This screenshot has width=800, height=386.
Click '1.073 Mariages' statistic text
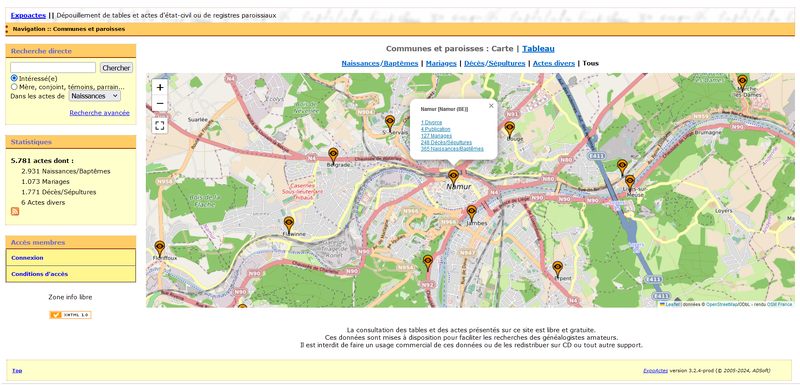pyautogui.click(x=45, y=182)
